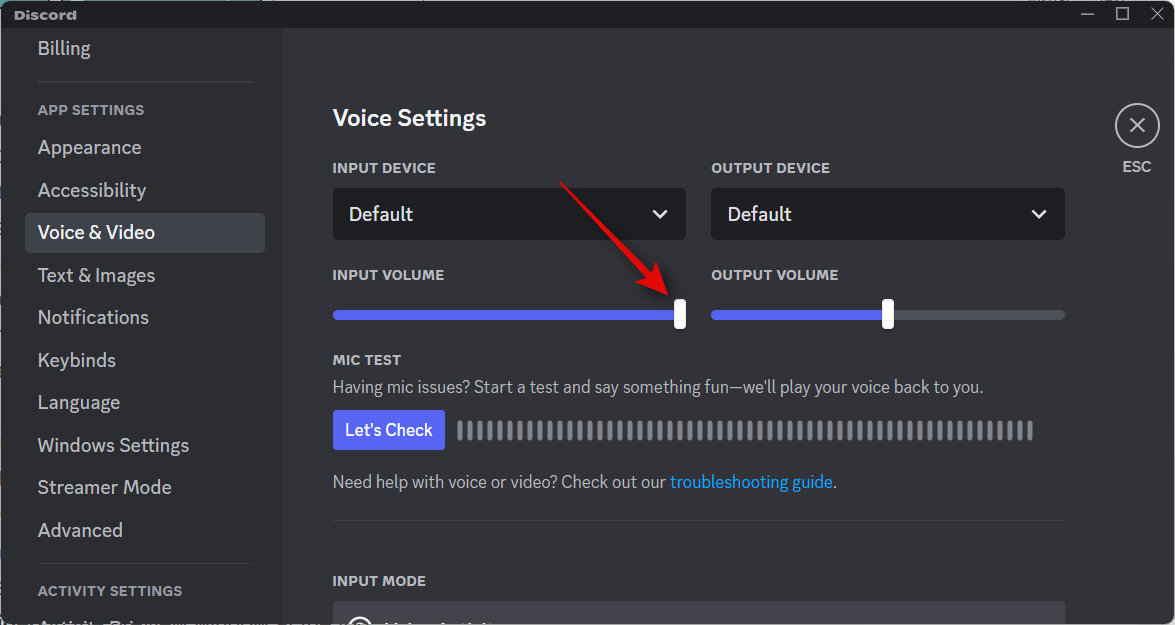Expand the Output Device dropdown
Viewport: 1175px width, 625px height.
pos(887,214)
